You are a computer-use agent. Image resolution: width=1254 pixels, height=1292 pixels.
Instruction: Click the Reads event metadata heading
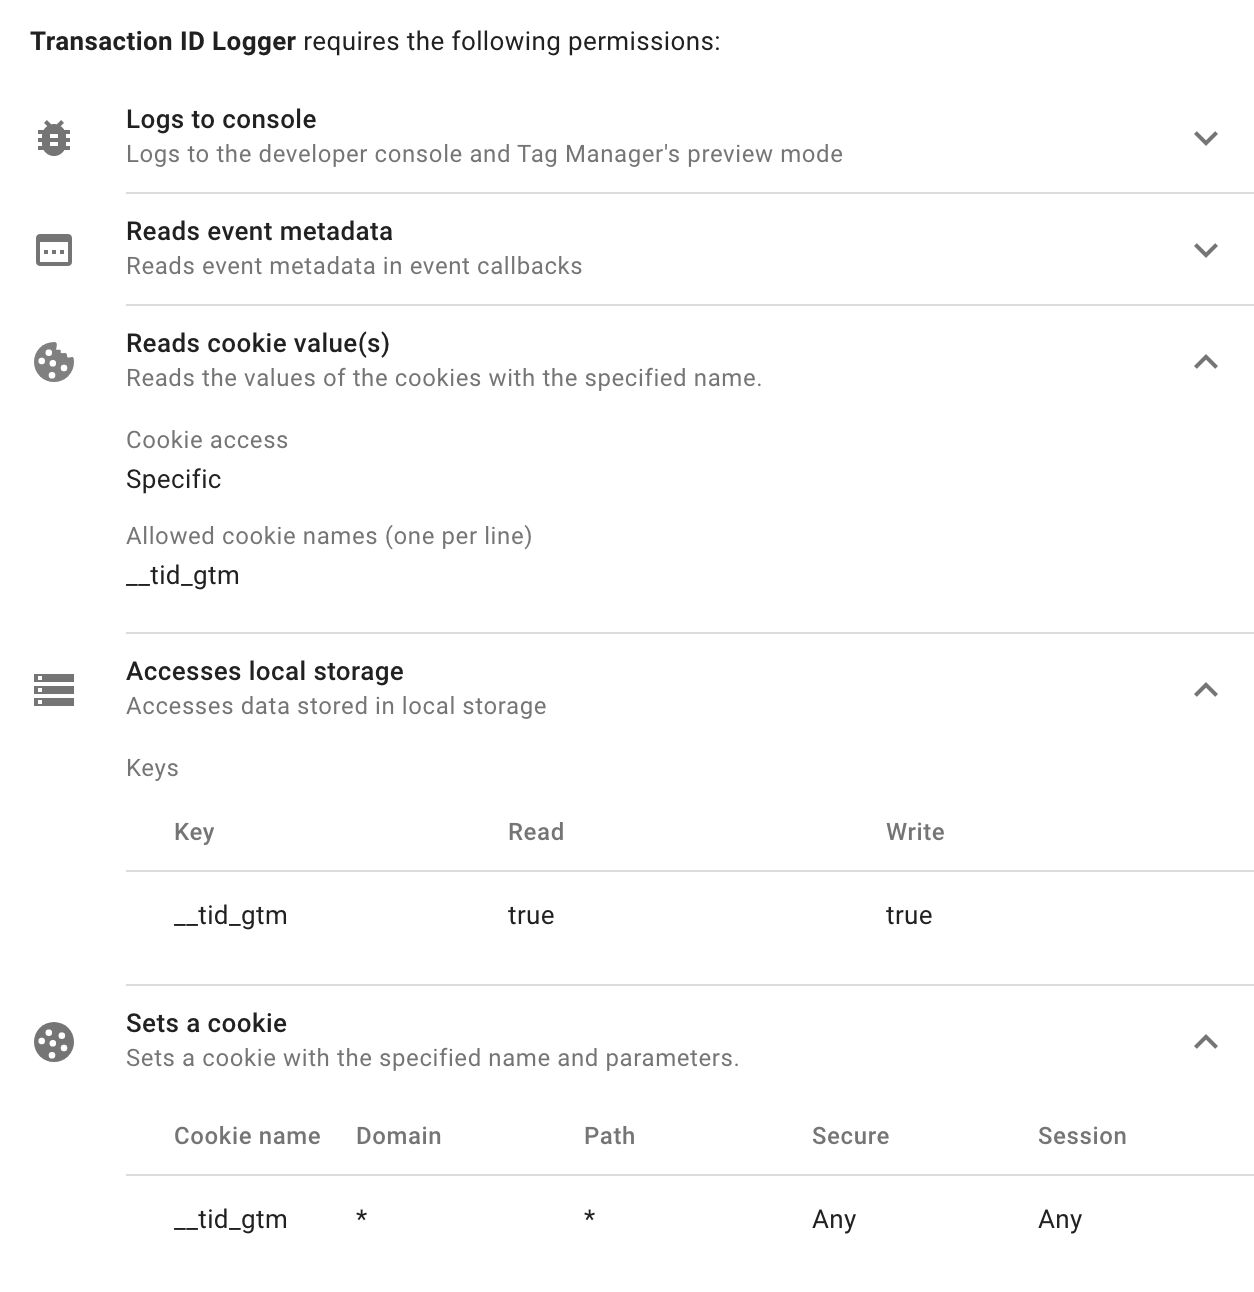click(259, 231)
